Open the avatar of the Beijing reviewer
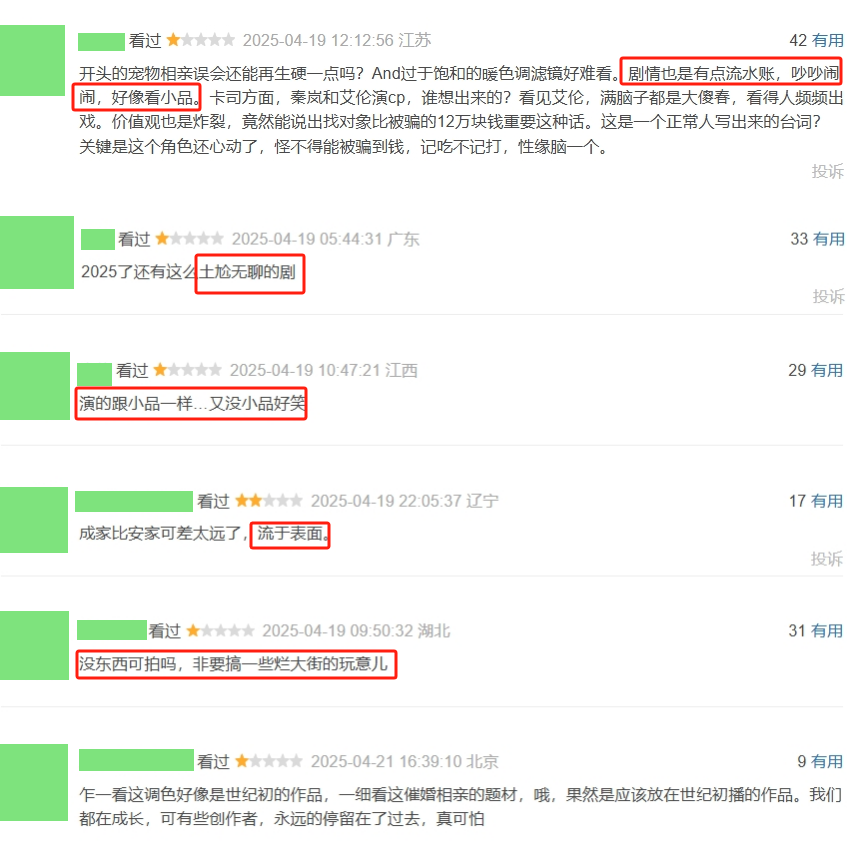Screen dimensions: 847x843 pyautogui.click(x=33, y=782)
